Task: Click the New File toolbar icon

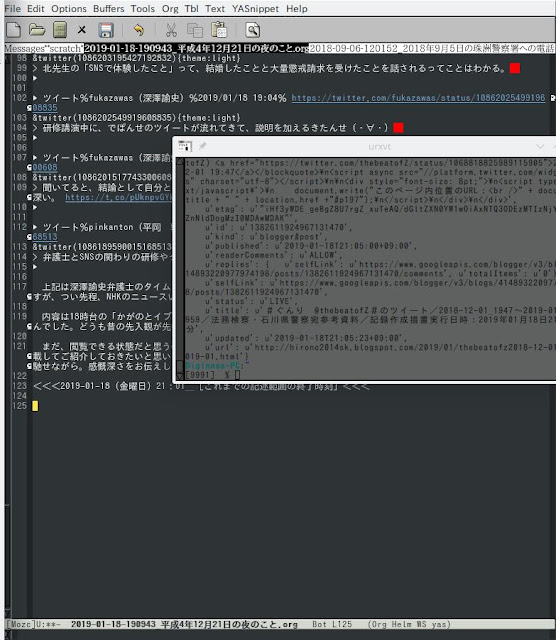Action: [13, 30]
